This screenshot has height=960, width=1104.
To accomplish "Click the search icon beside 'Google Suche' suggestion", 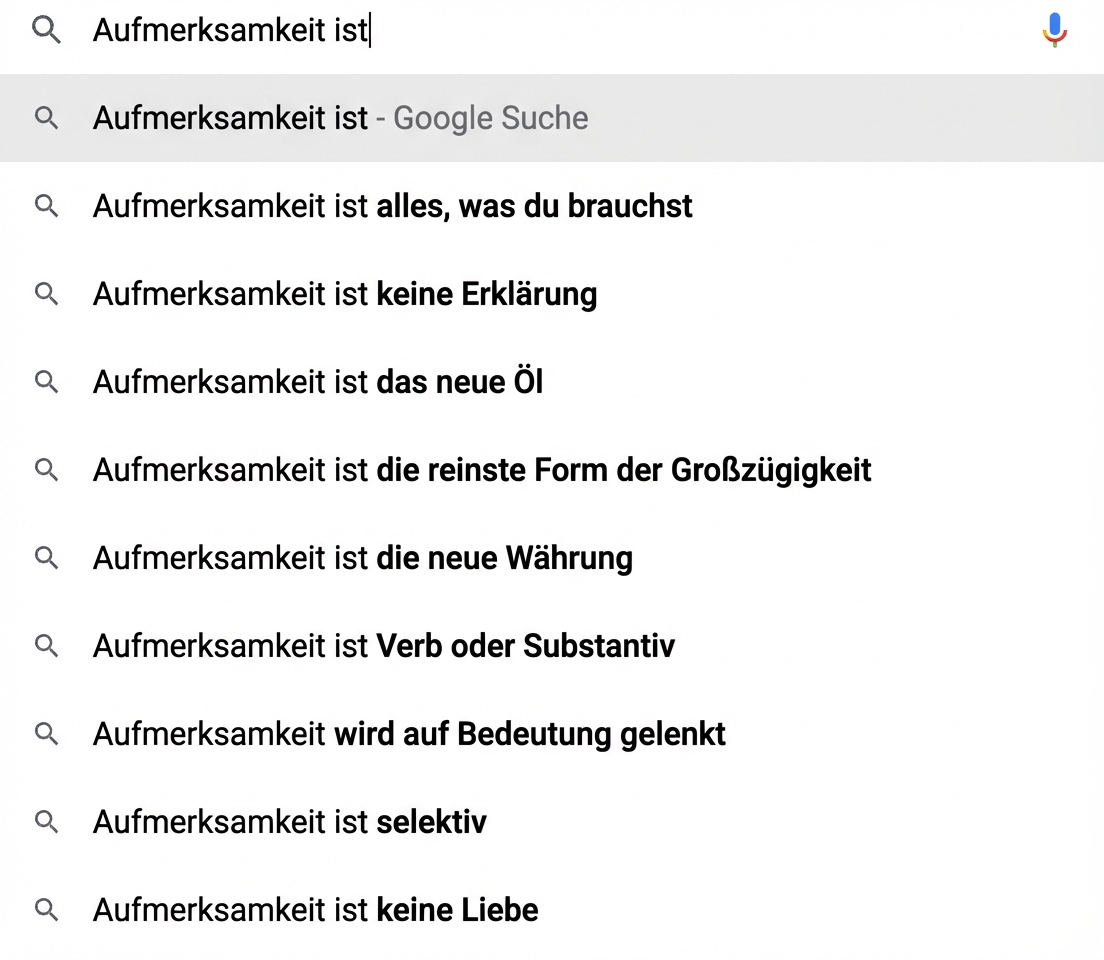I will click(x=46, y=118).
